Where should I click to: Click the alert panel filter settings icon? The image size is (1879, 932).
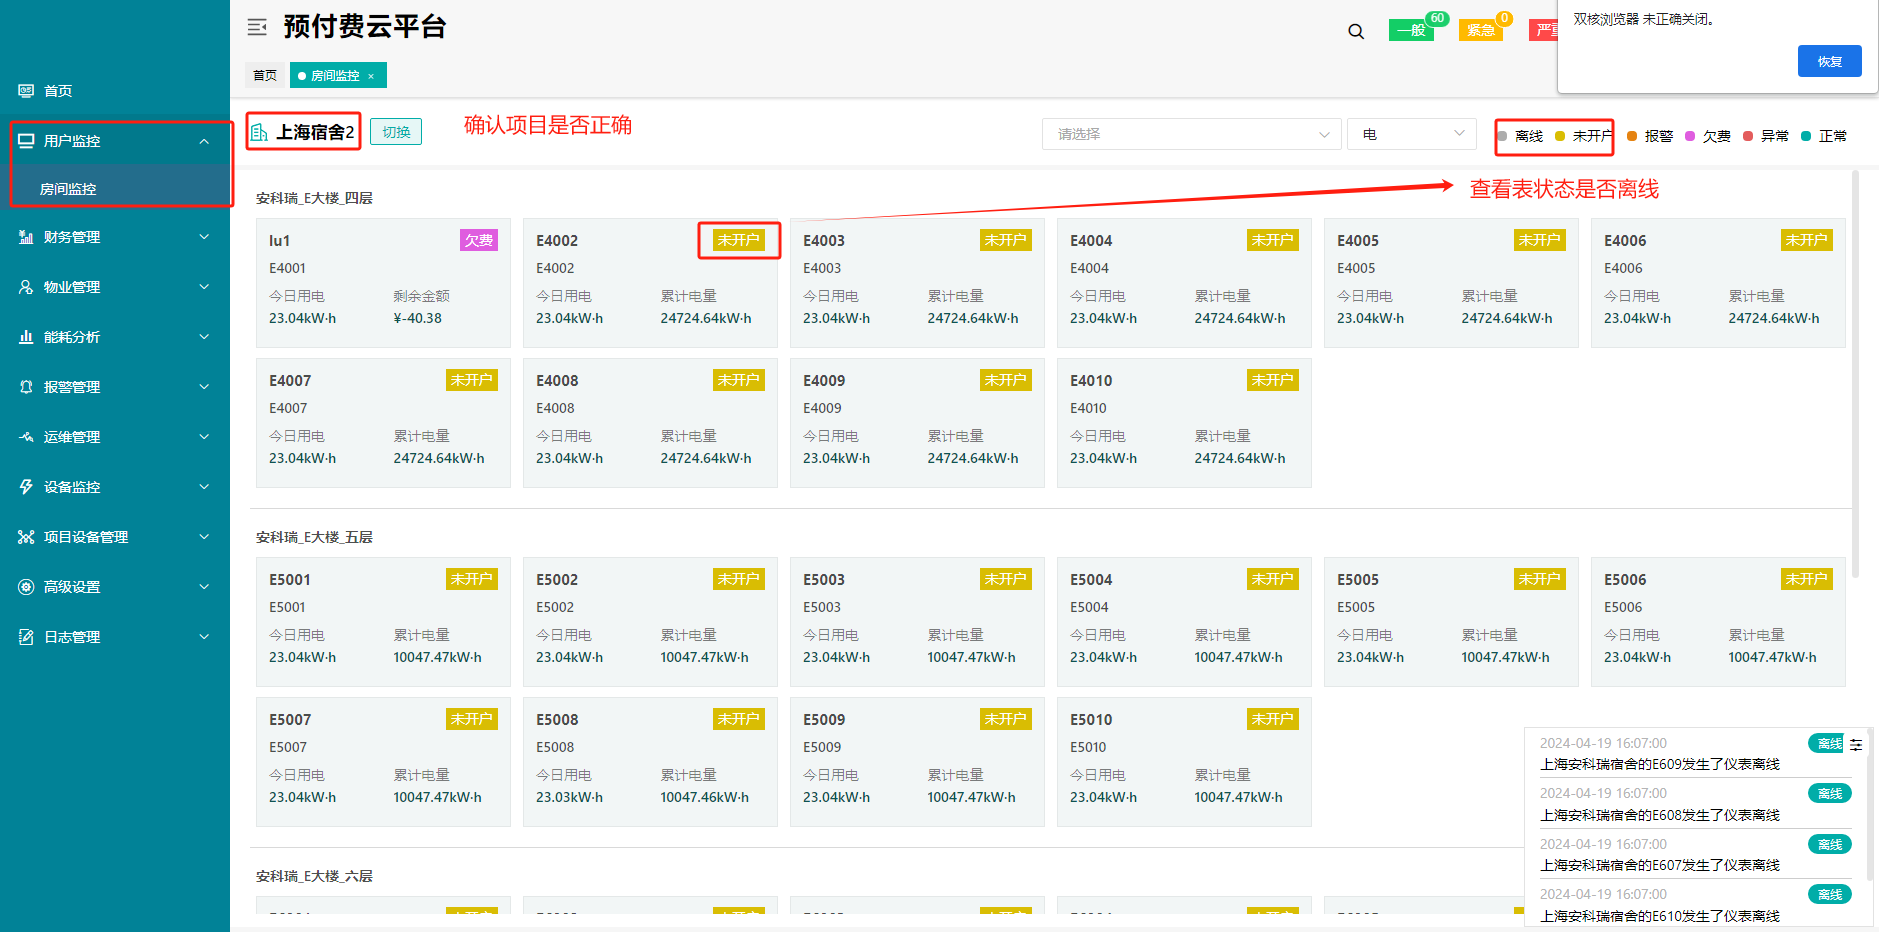click(1856, 744)
